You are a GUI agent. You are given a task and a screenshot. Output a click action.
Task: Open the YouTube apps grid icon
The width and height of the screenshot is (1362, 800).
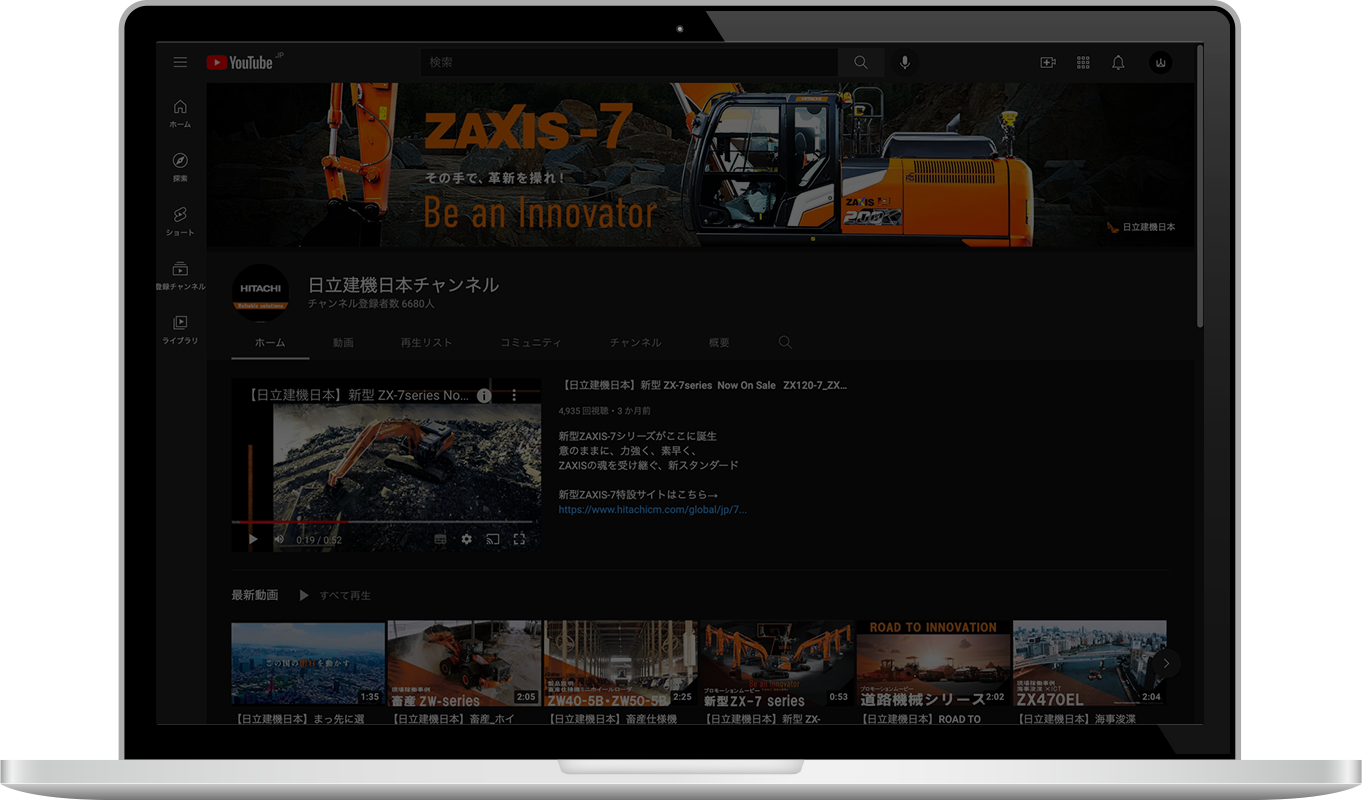1083,62
